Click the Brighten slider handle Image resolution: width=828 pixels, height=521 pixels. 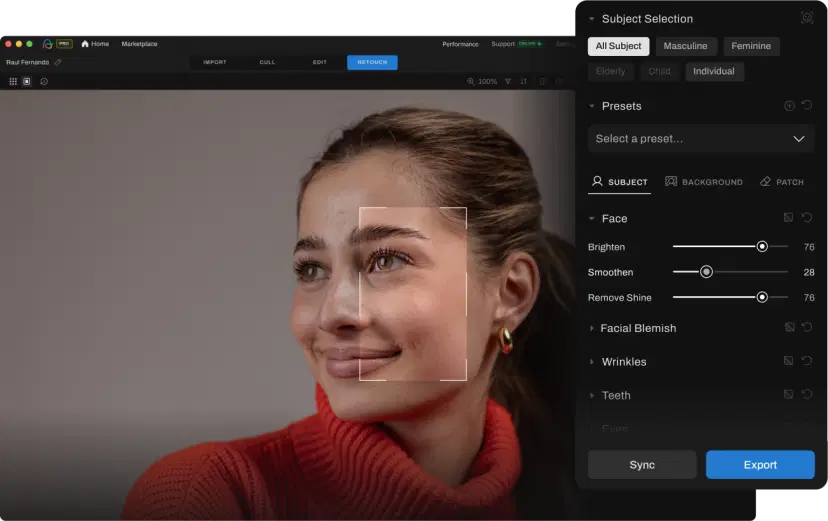click(x=762, y=247)
